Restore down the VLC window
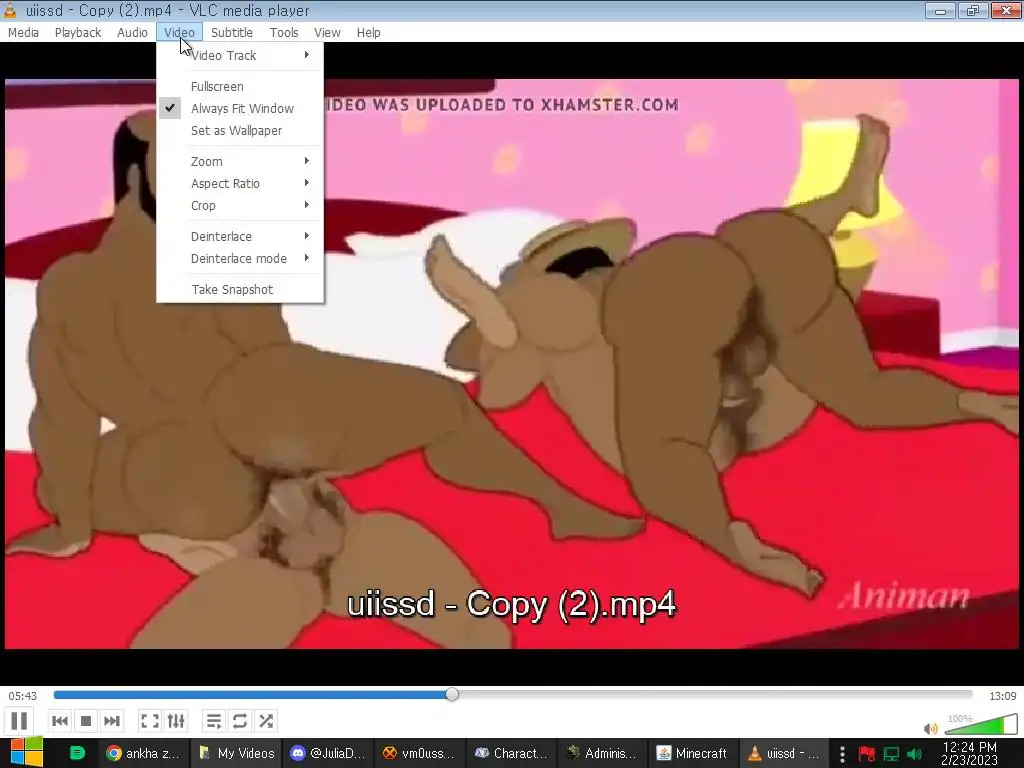The image size is (1024, 768). coord(972,10)
